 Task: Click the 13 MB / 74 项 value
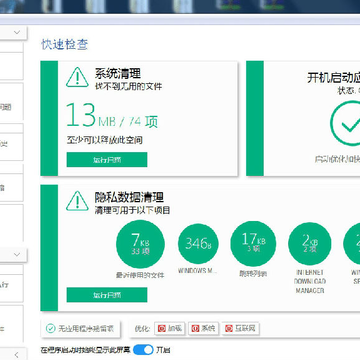tap(112, 116)
